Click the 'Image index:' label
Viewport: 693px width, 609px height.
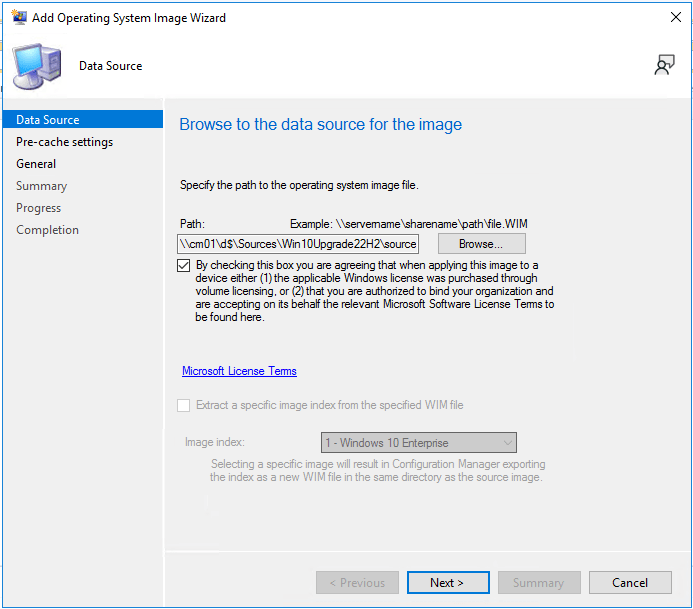(215, 442)
